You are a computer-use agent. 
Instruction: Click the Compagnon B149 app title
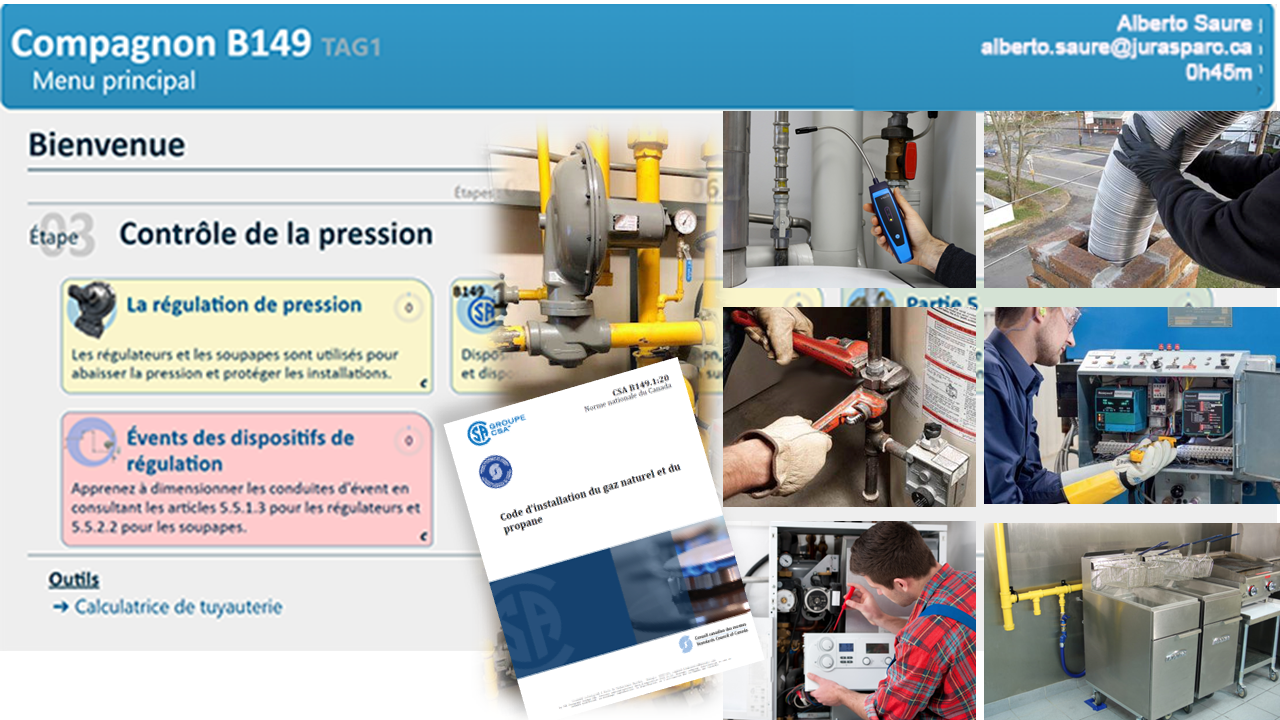pyautogui.click(x=161, y=43)
